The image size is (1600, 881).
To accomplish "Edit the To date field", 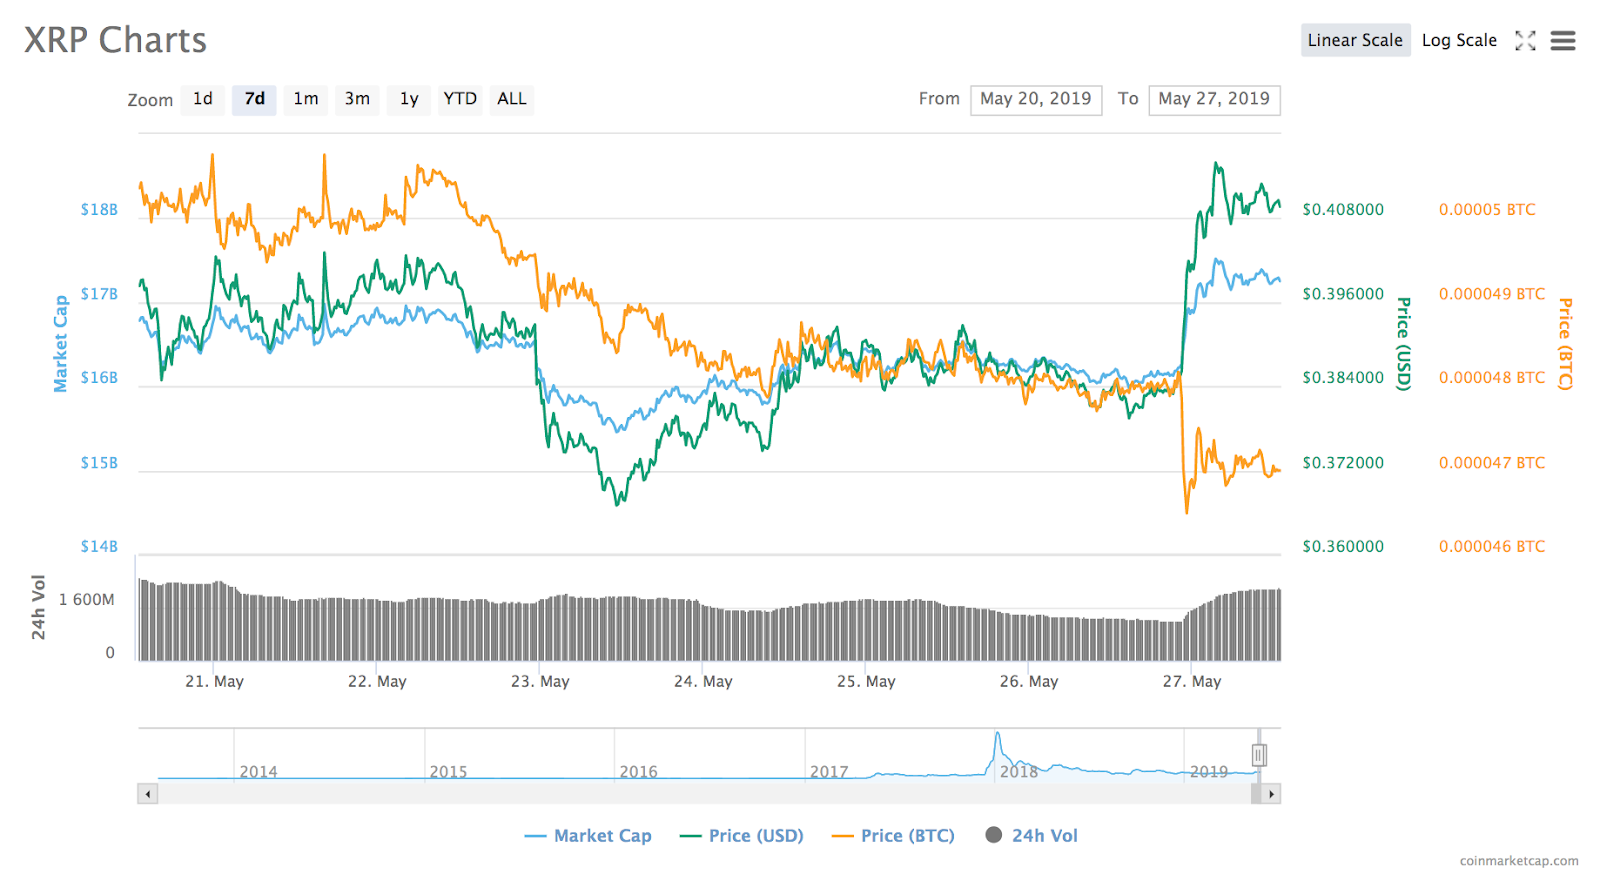I will pos(1214,99).
